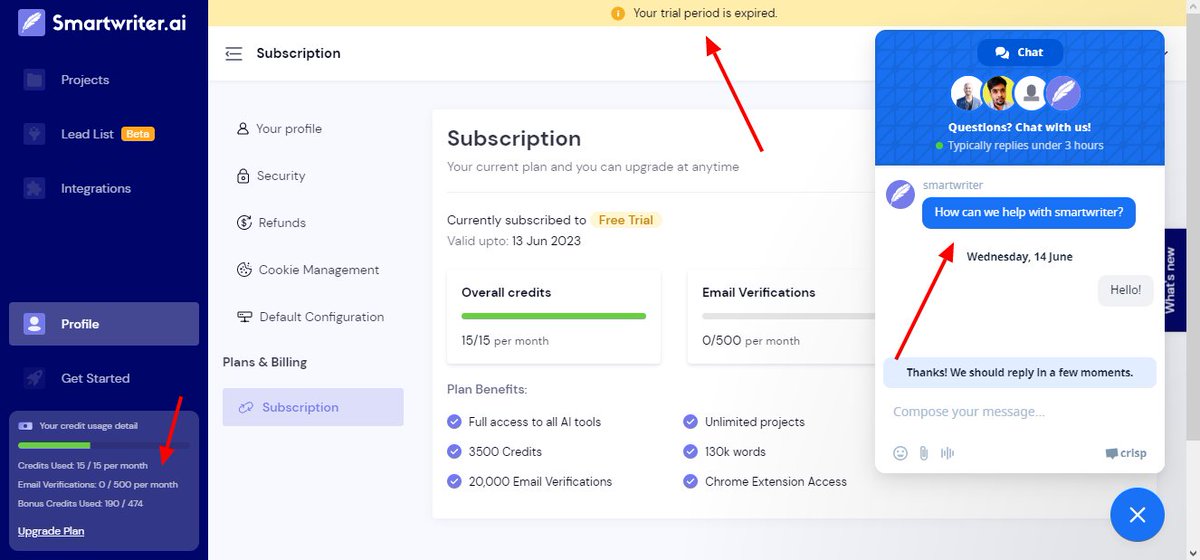Screen dimensions: 1200x560
Task: Click the 'How can we help with smartwriter?' message
Action: tap(1028, 212)
